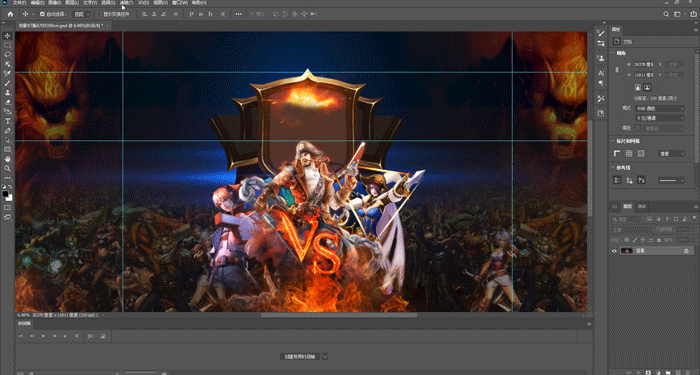This screenshot has height=375, width=700.
Task: Collapse the Canvas section in Properties
Action: click(x=612, y=53)
